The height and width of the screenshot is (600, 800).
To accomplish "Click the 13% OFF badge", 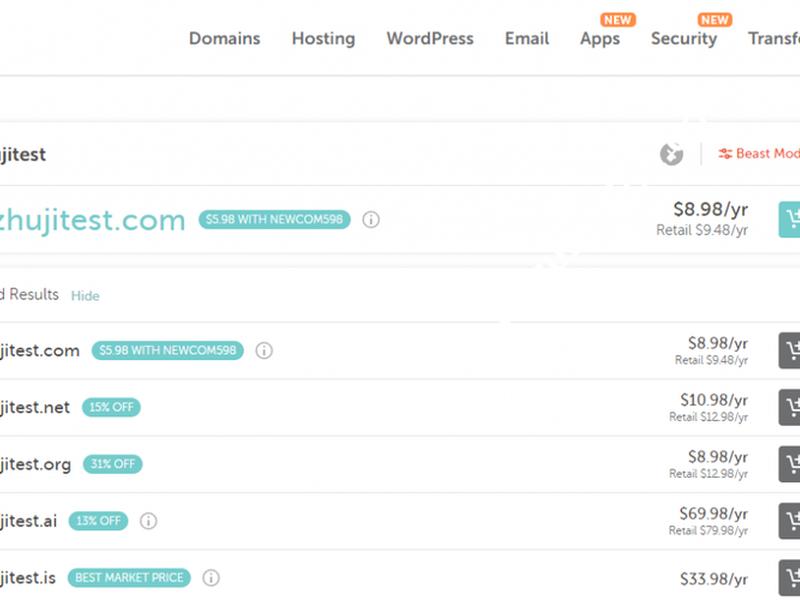I will coord(98,521).
